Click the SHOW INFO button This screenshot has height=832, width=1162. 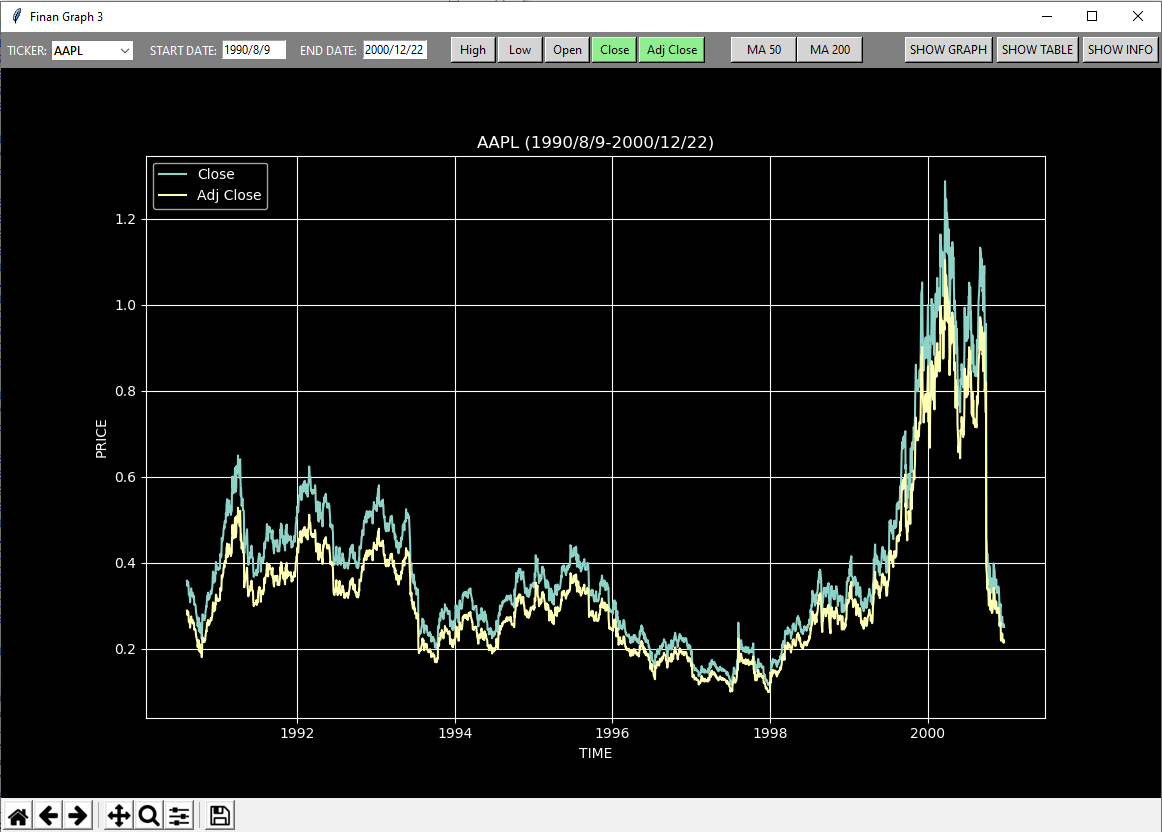click(x=1120, y=50)
